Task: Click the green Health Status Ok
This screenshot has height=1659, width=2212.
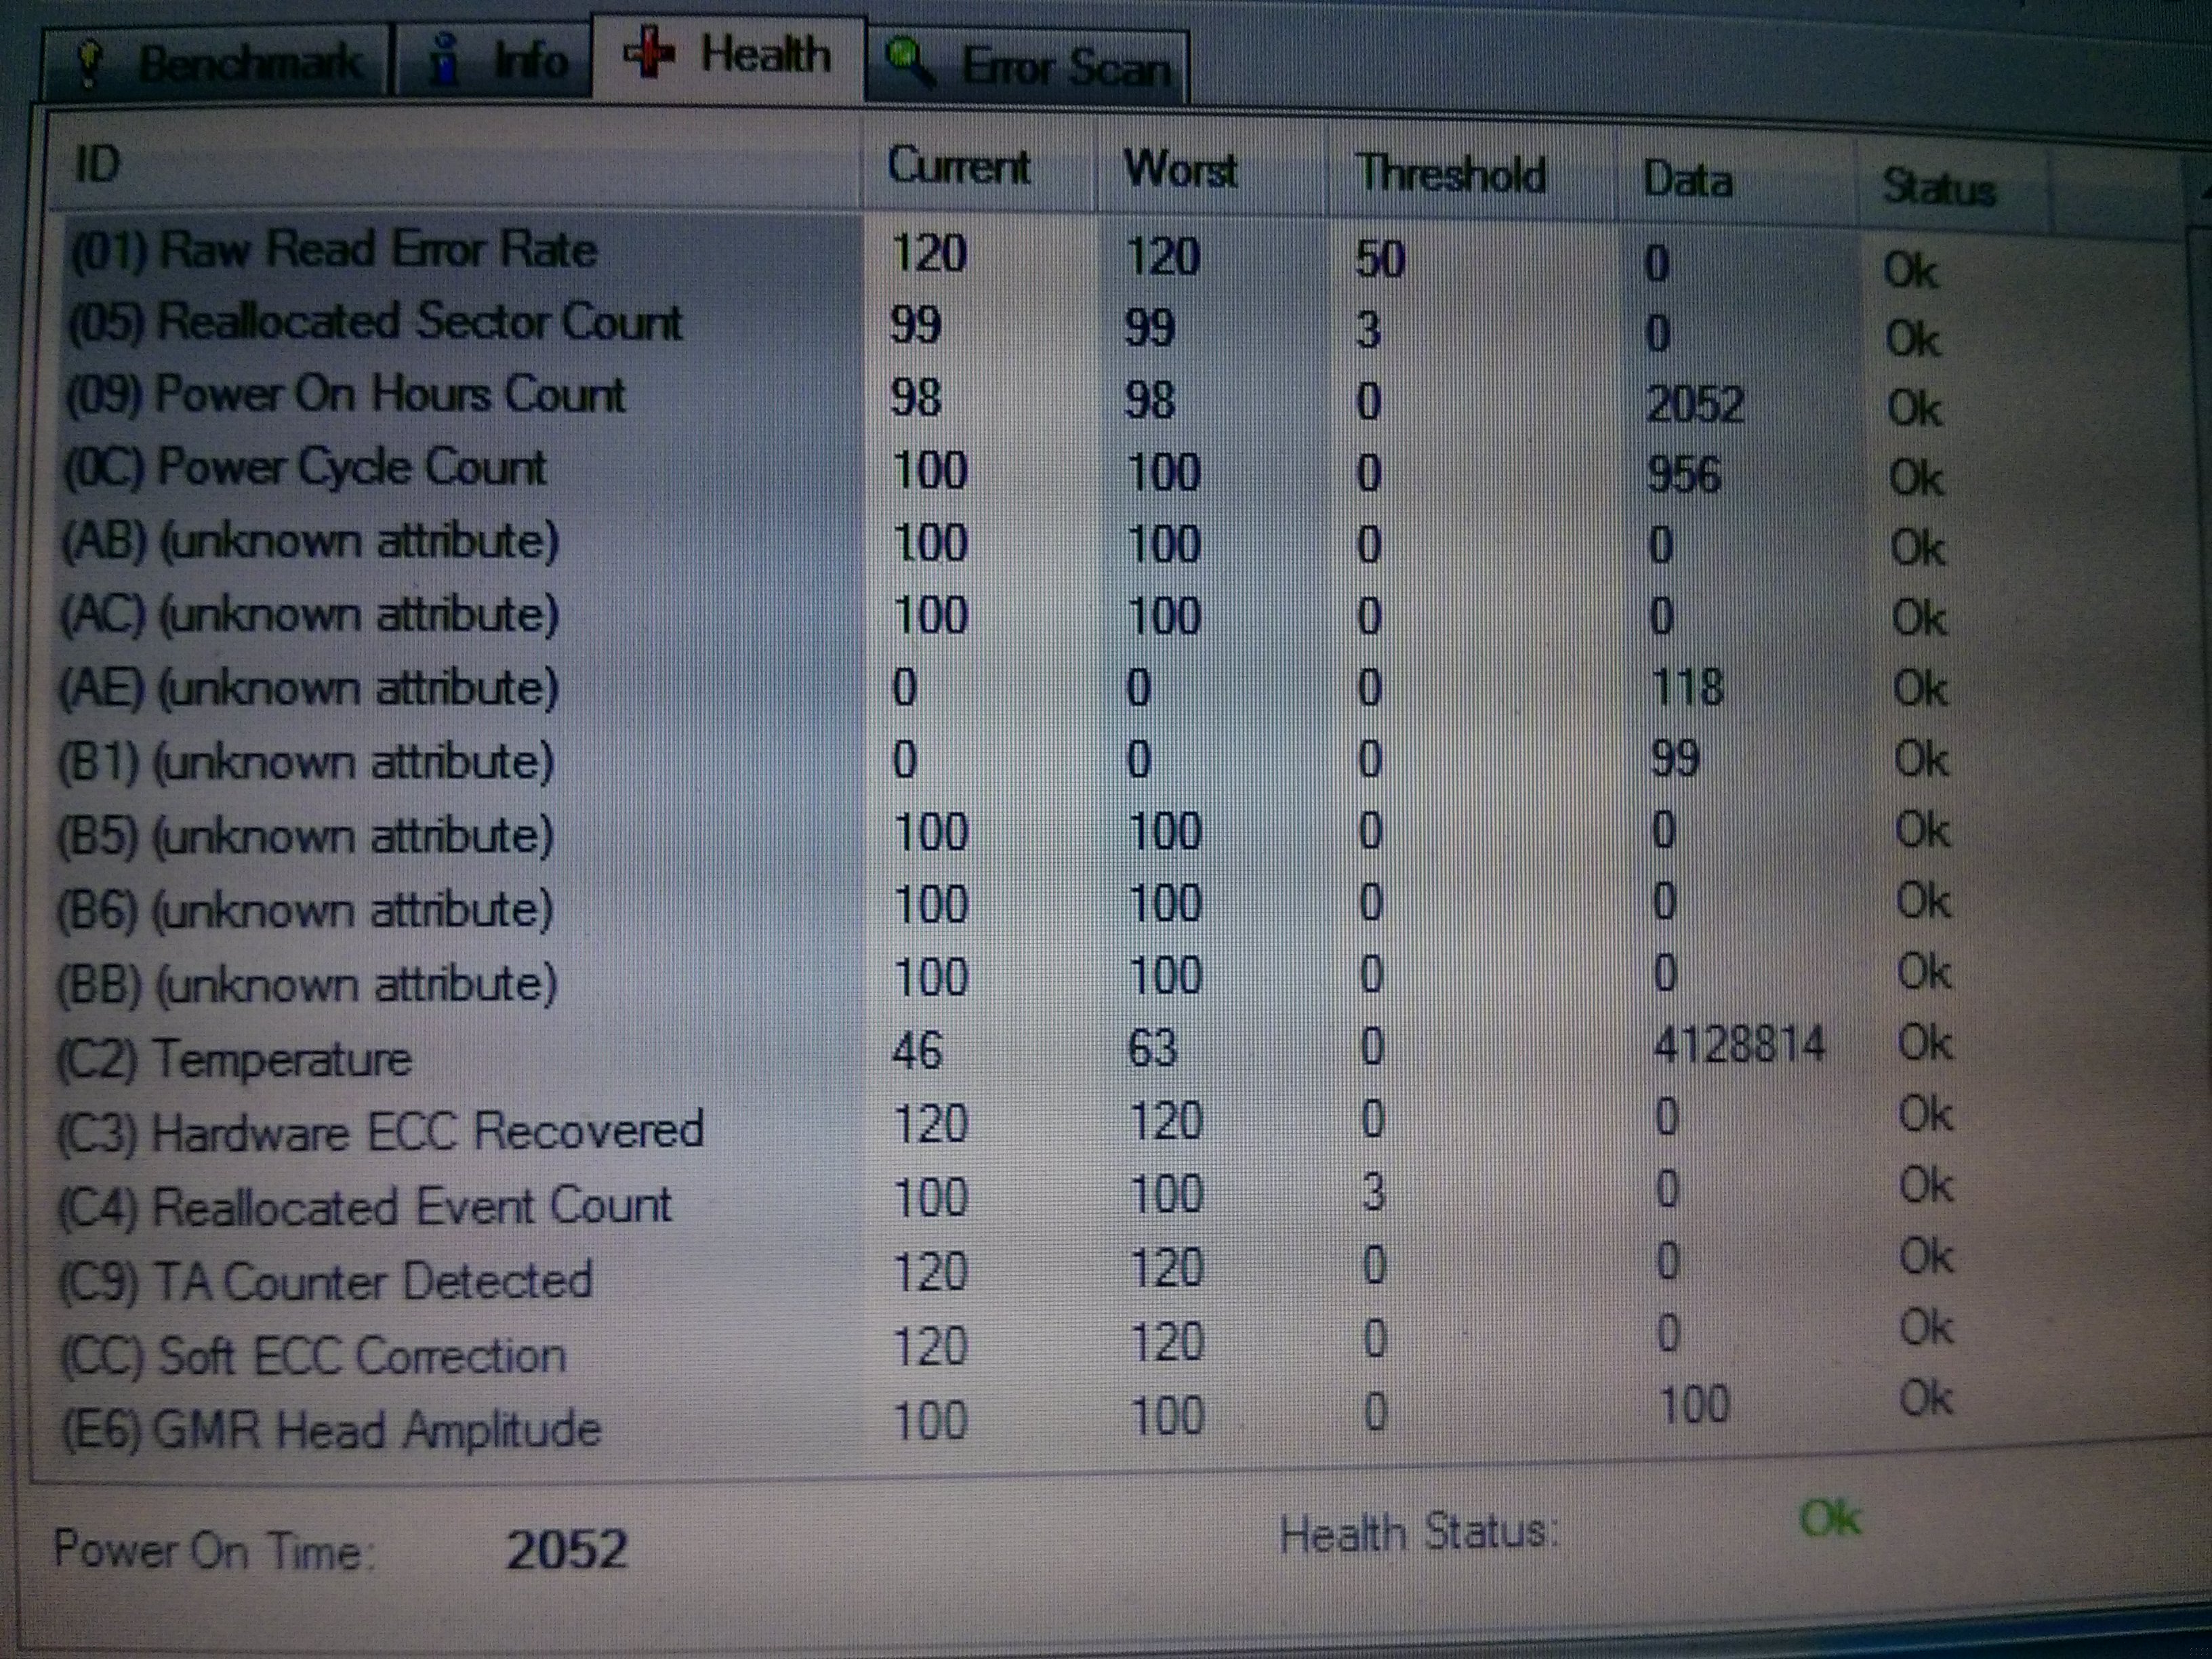Action: coord(1830,1519)
